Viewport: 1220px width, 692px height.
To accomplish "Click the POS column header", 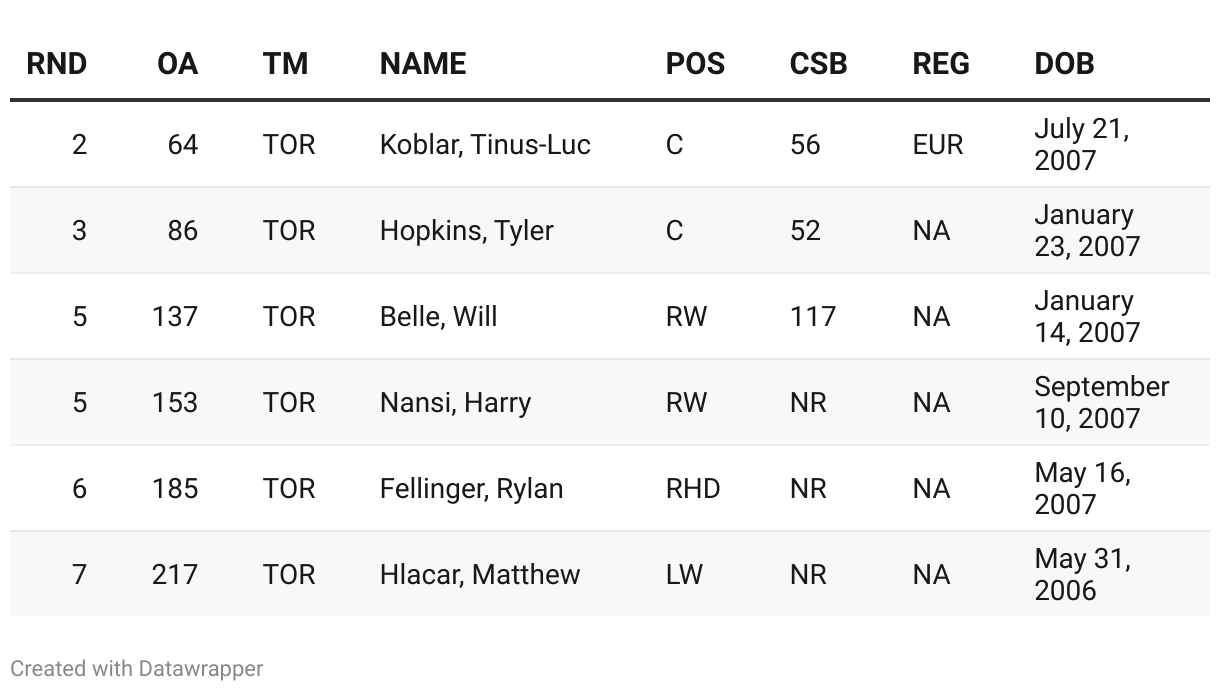I will [x=695, y=64].
